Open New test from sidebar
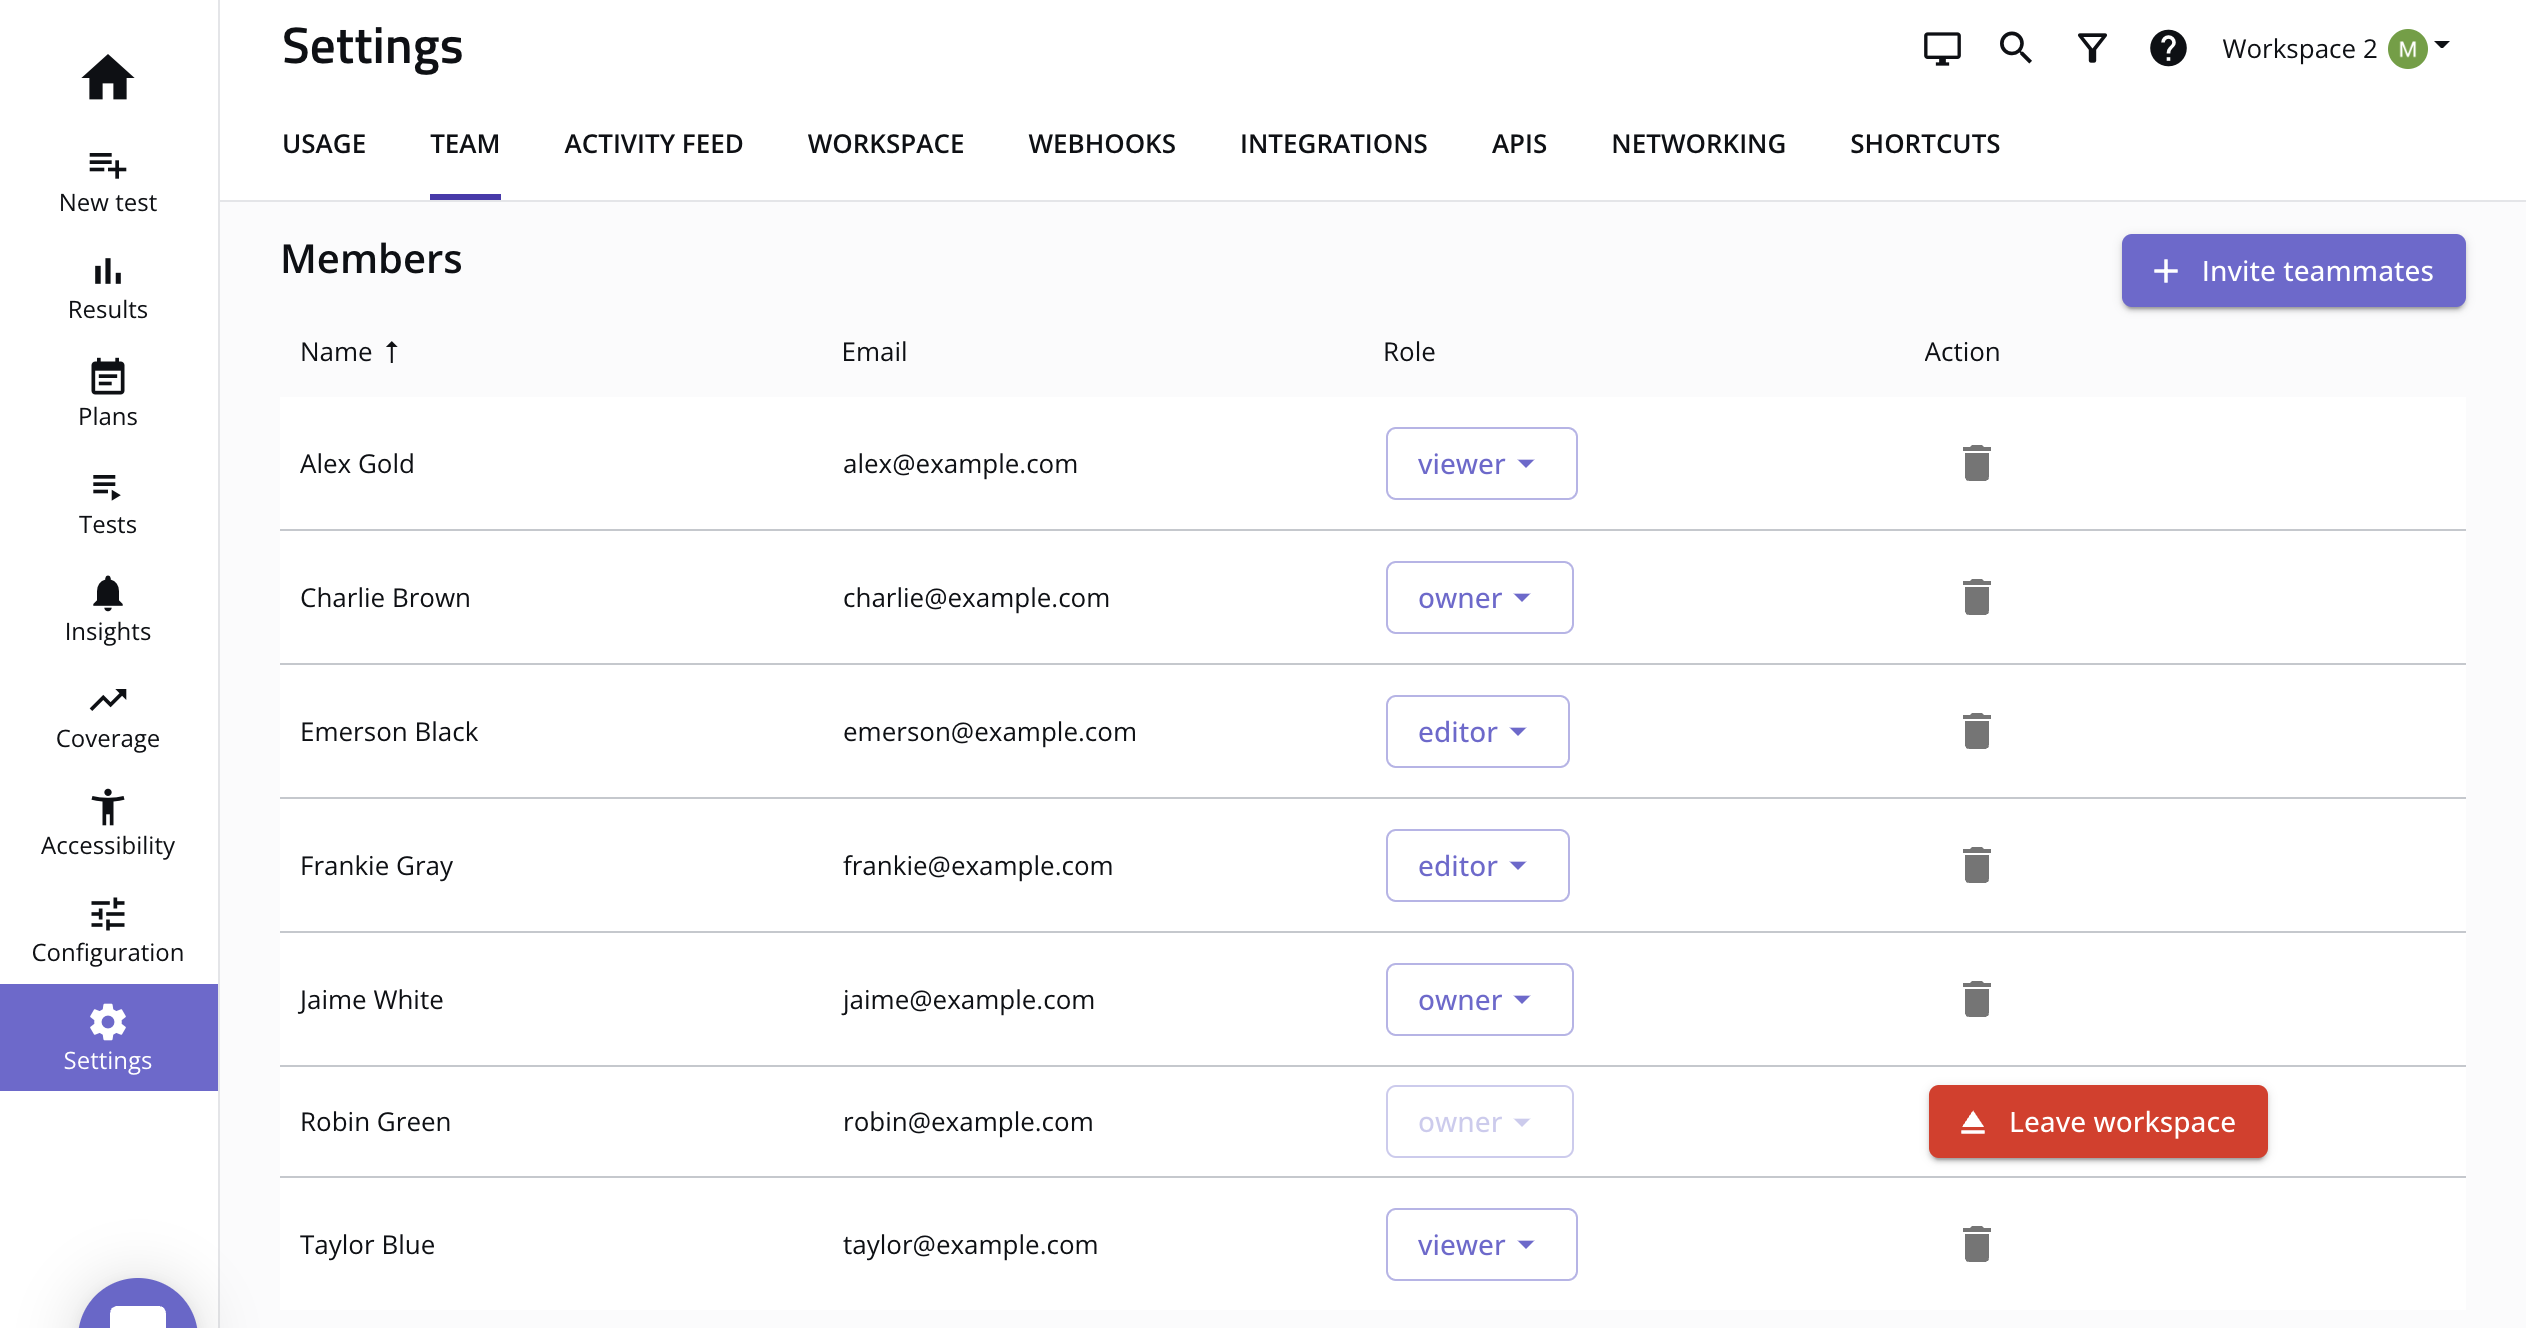This screenshot has height=1328, width=2526. click(x=107, y=180)
